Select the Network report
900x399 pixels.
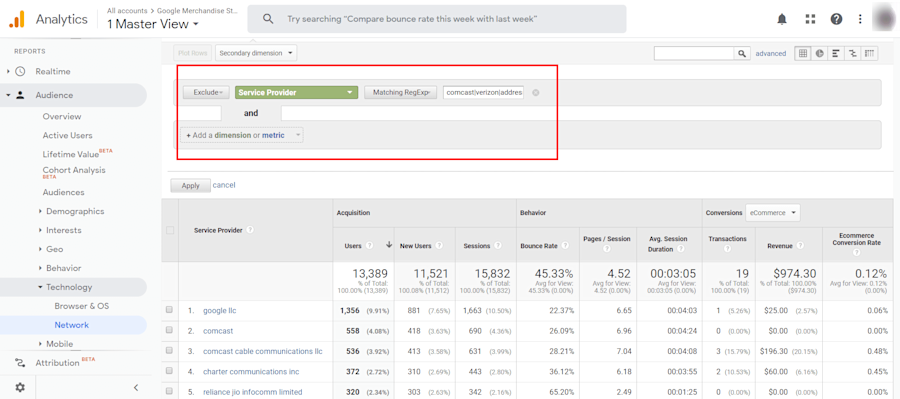(72, 325)
